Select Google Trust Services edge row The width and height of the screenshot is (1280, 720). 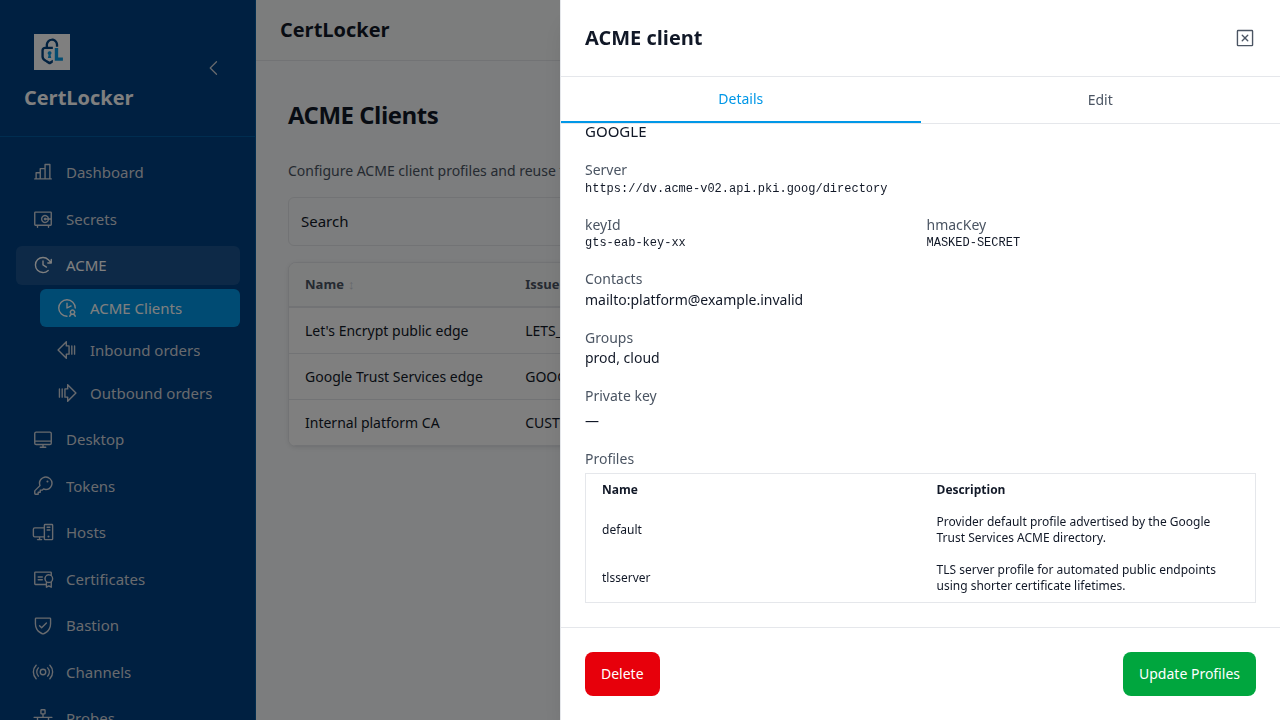click(424, 377)
